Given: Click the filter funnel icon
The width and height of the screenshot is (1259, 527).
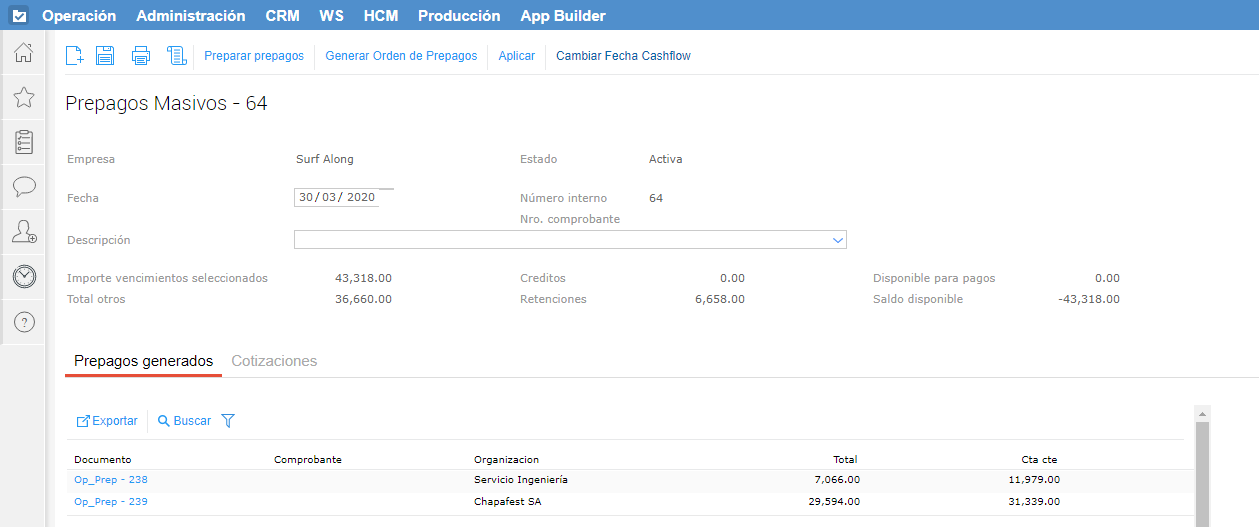Looking at the screenshot, I should (228, 421).
